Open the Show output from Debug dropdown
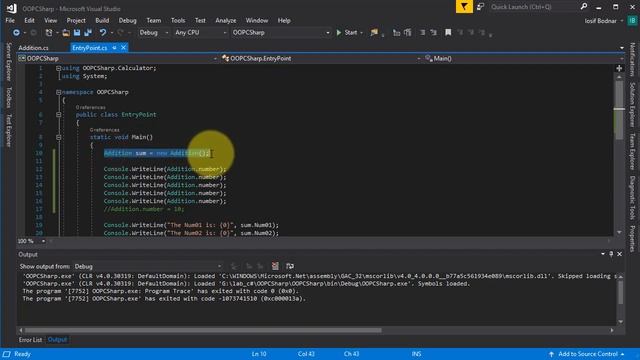Viewport: 640px width, 360px height. click(x=148, y=266)
